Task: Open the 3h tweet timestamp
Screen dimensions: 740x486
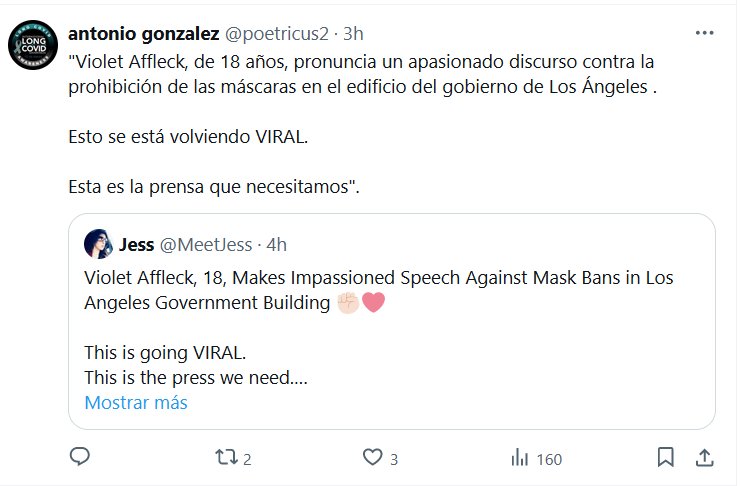Action: click(353, 34)
